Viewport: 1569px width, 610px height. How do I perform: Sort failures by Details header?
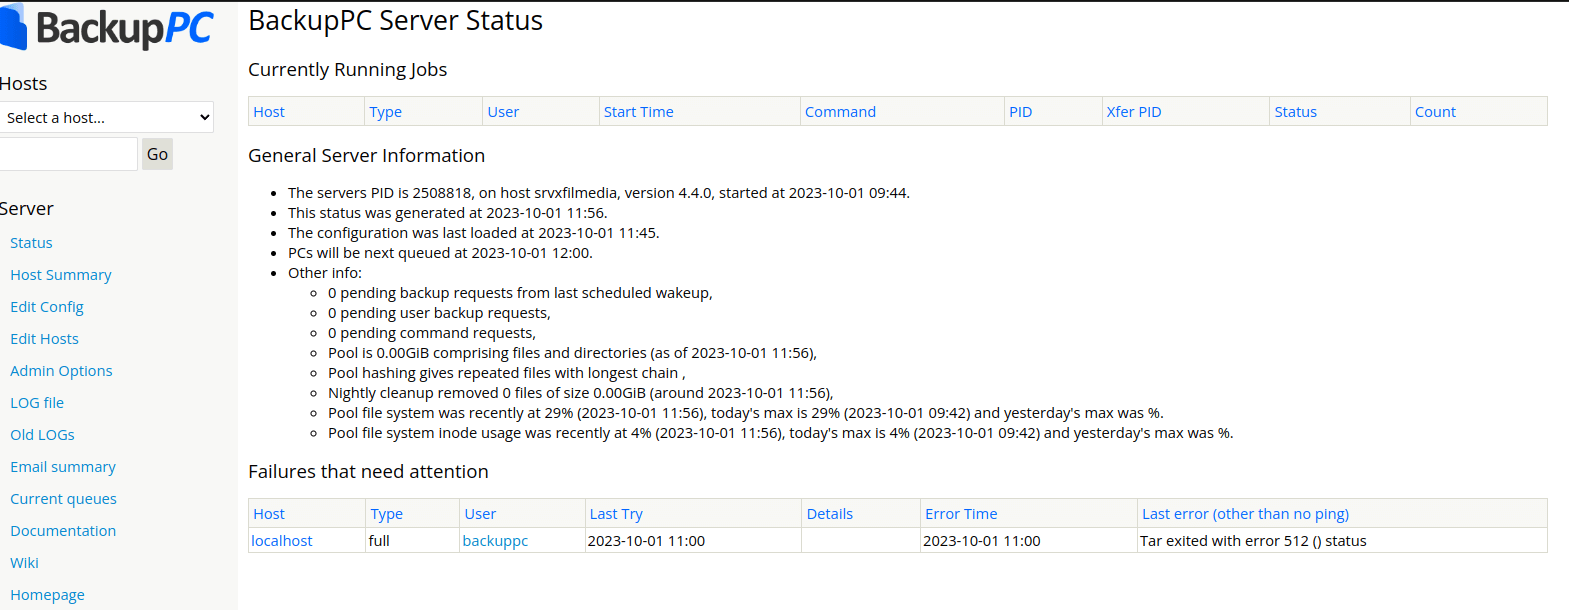tap(830, 514)
